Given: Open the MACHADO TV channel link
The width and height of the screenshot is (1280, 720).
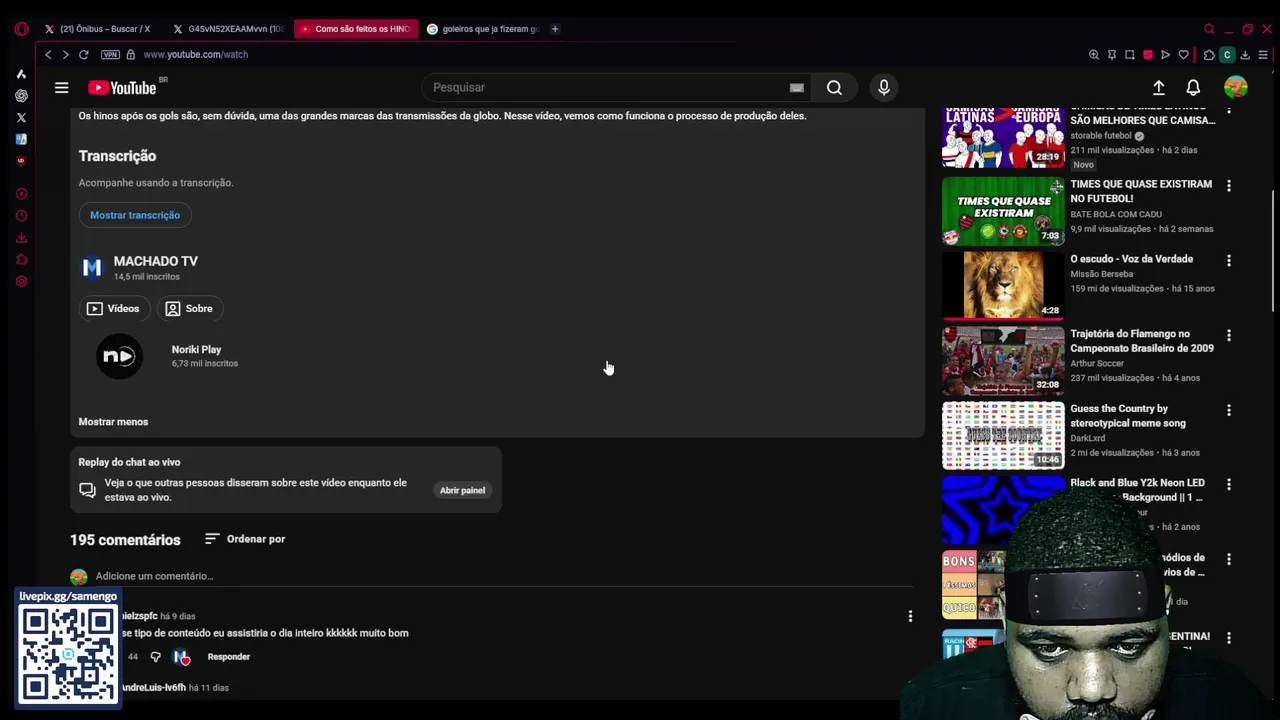Looking at the screenshot, I should (155, 261).
